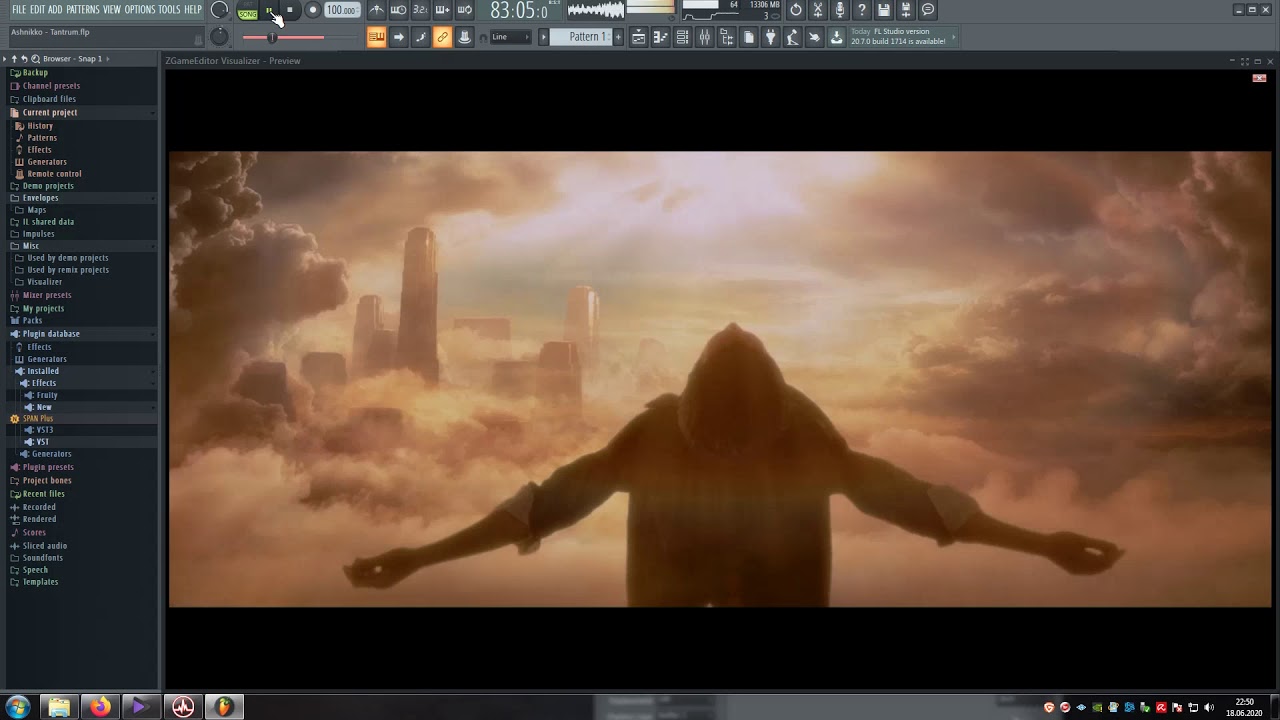The height and width of the screenshot is (720, 1280).
Task: Click the undo history icon
Action: (x=796, y=10)
